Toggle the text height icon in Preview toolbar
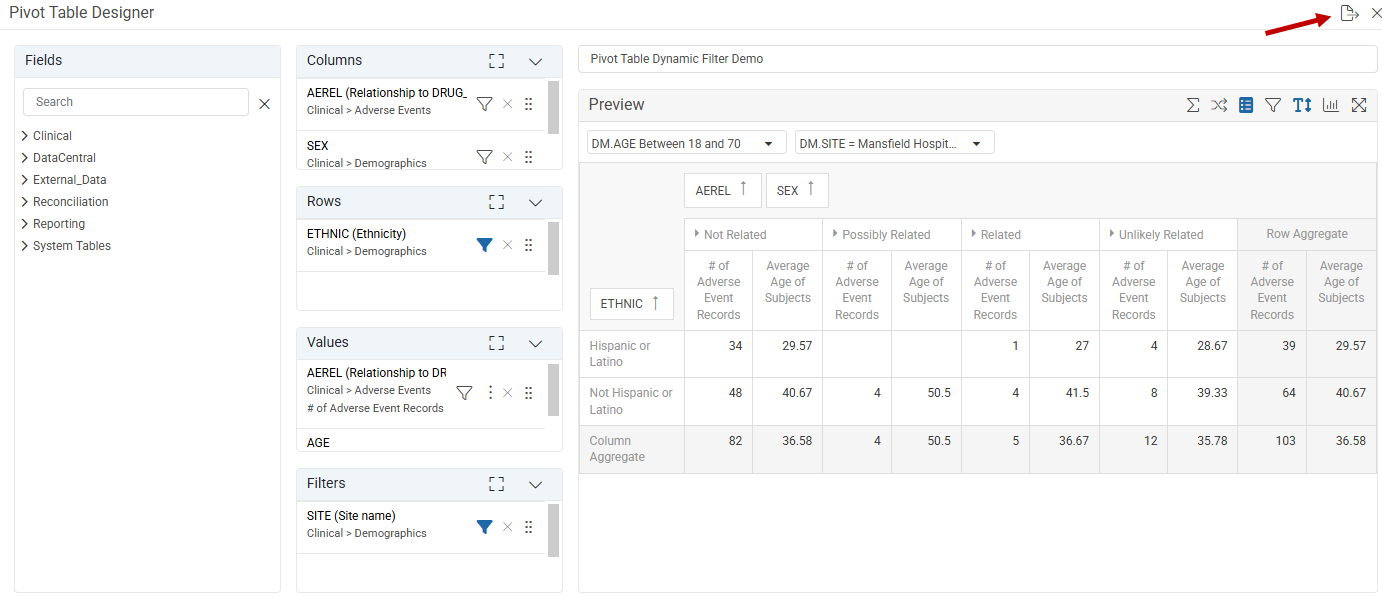This screenshot has height=597, width=1382. (x=1302, y=105)
